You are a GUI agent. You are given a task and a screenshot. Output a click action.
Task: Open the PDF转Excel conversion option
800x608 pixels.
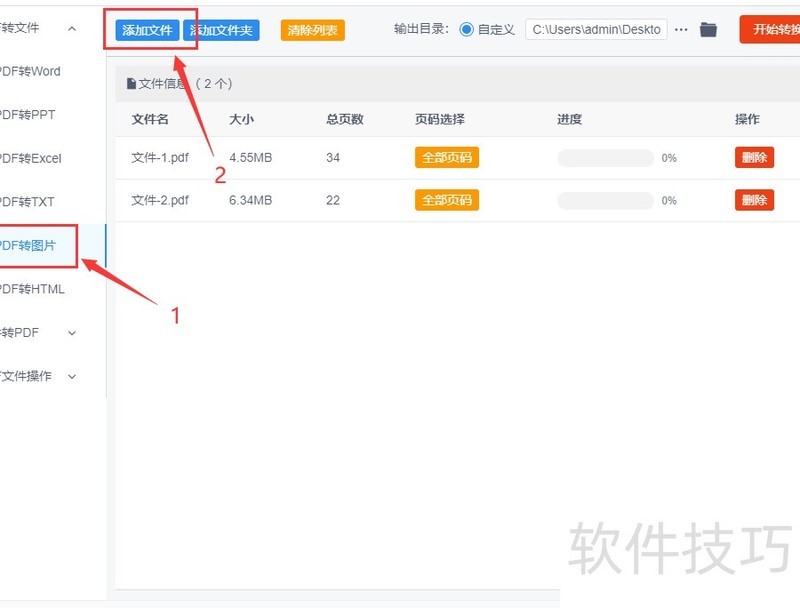[x=28, y=158]
